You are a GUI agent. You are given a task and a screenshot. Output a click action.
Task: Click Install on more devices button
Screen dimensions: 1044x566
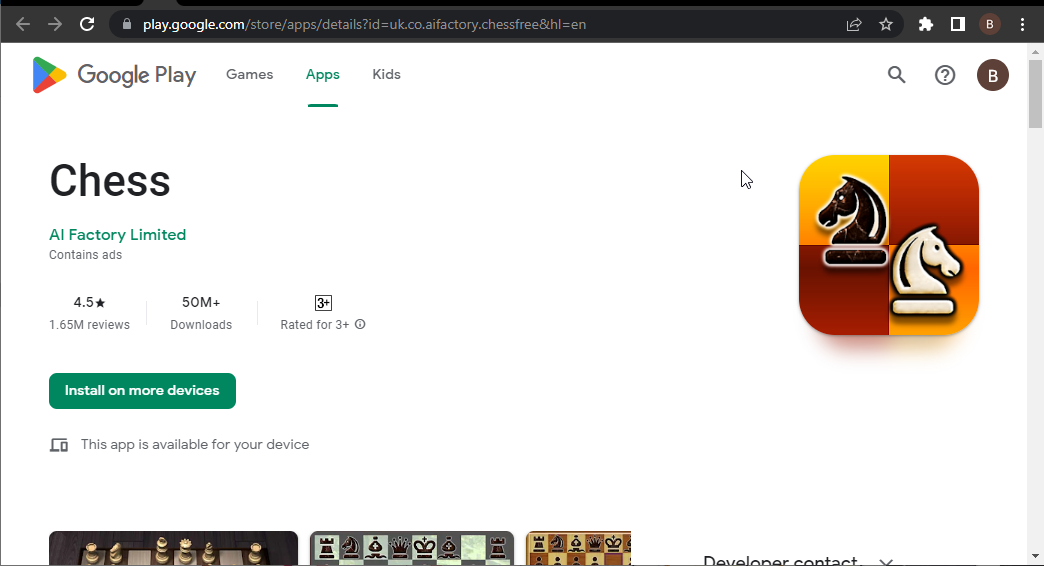[x=142, y=391]
